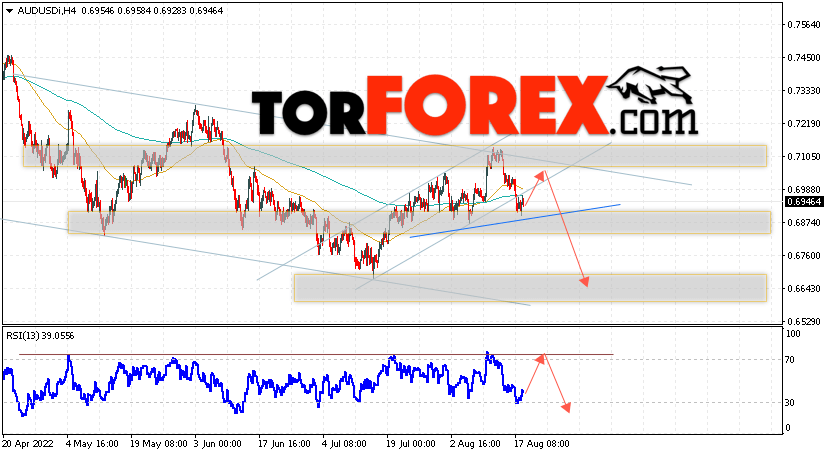This screenshot has height=455, width=828.
Task: Select price level 0.66430 on axis
Action: pos(805,289)
